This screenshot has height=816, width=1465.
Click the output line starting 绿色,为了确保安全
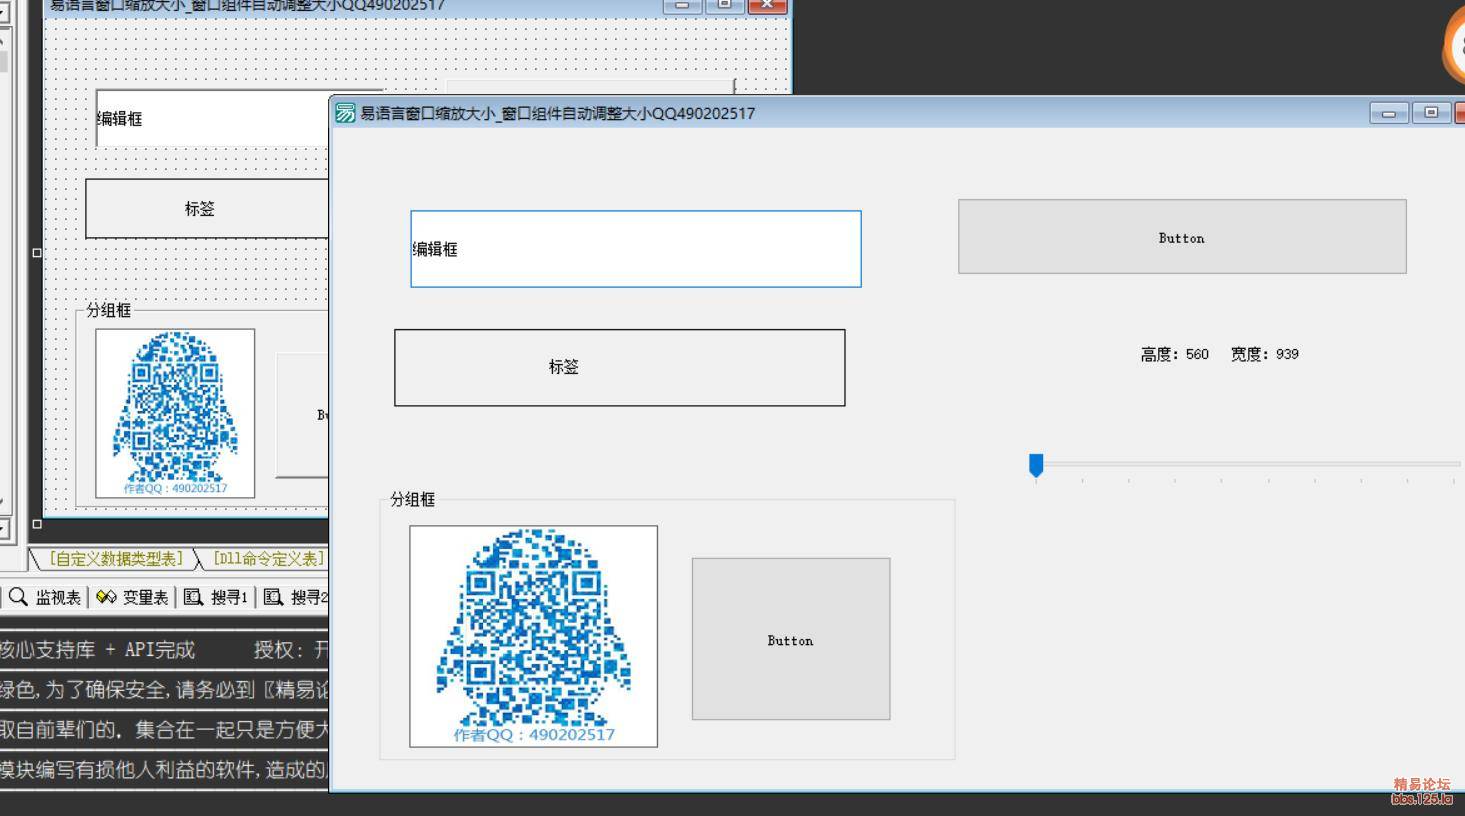164,690
